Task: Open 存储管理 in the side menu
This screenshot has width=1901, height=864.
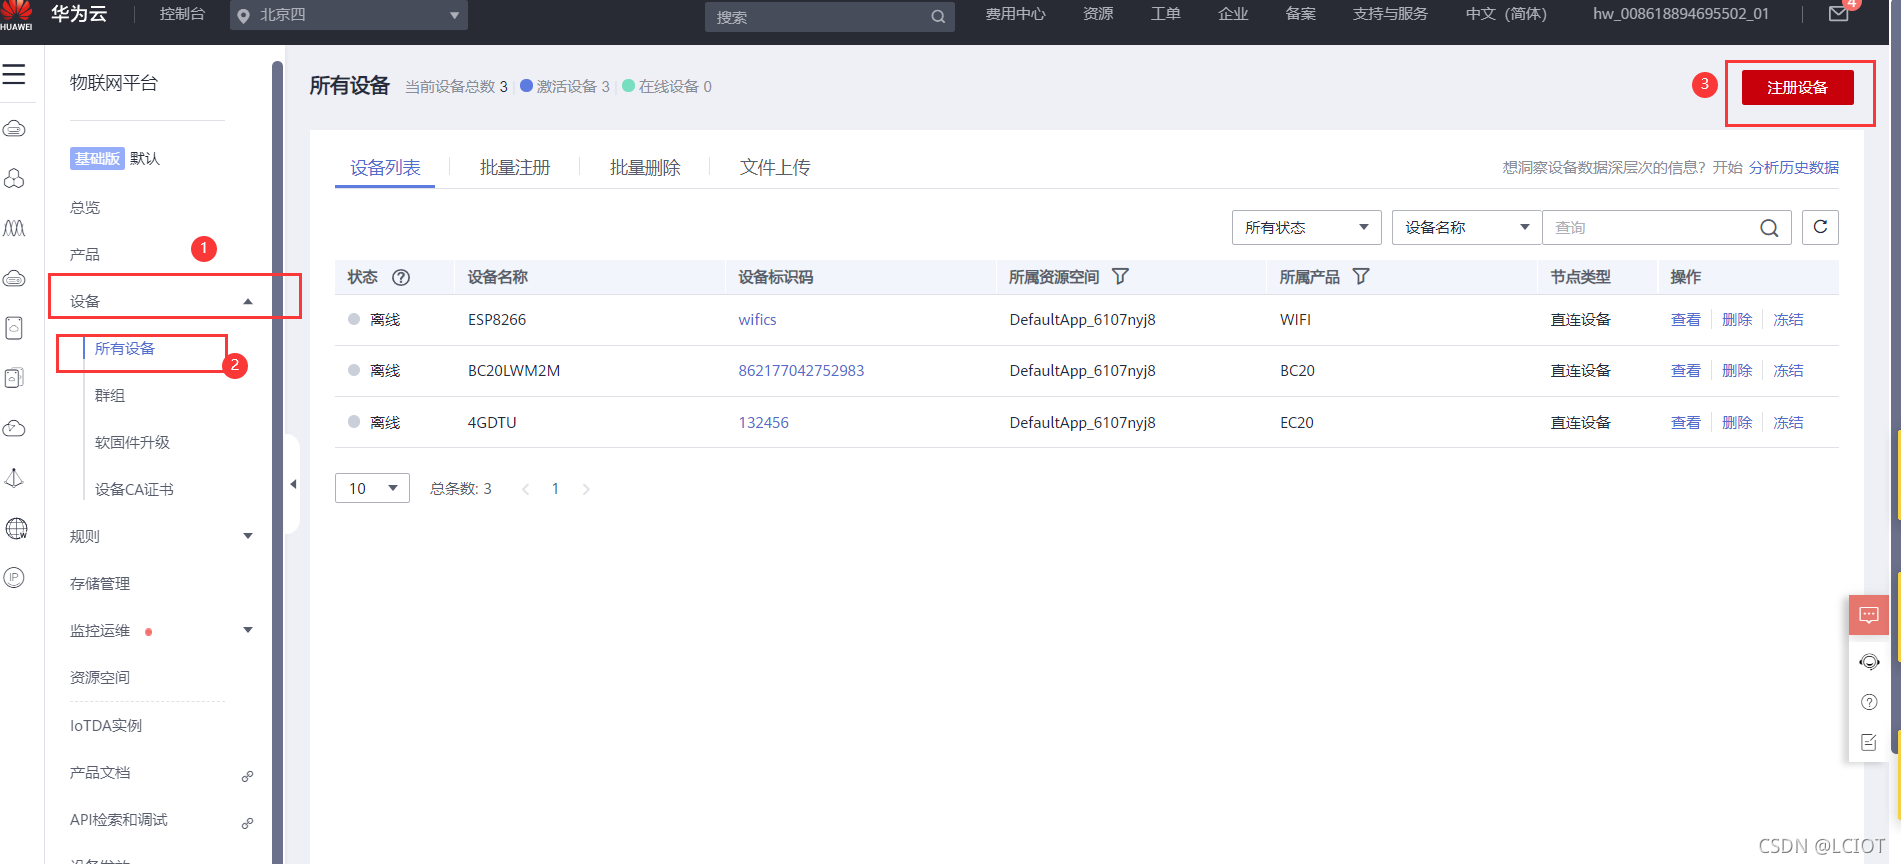Action: pos(100,584)
